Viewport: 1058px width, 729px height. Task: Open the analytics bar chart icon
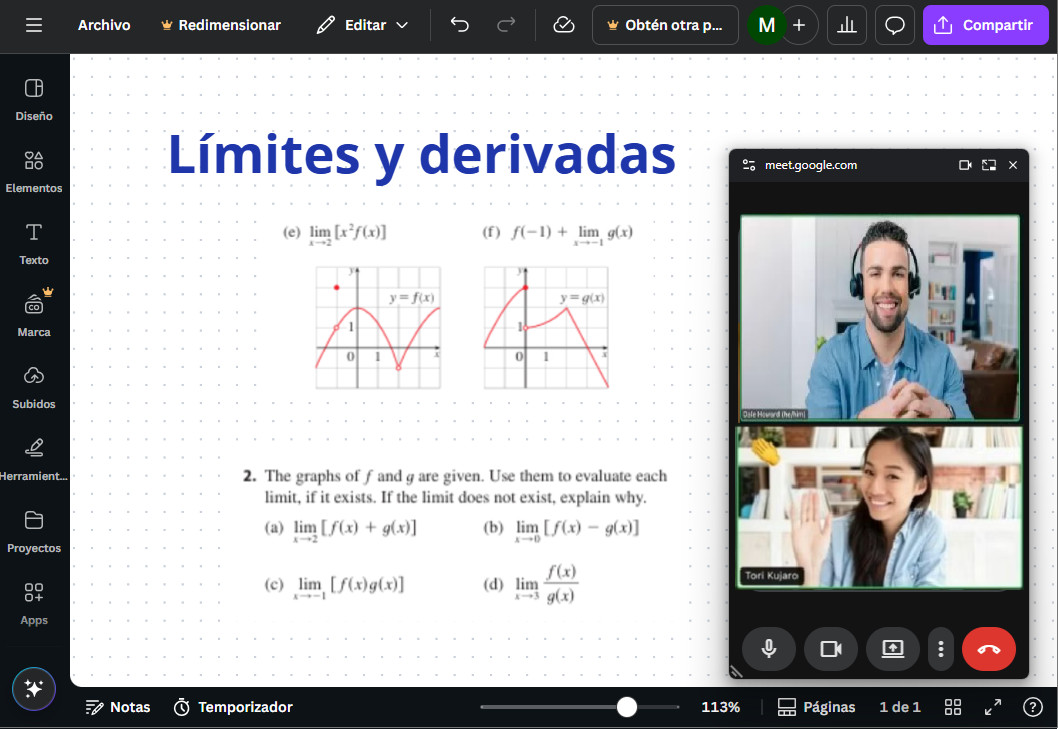pyautogui.click(x=847, y=25)
